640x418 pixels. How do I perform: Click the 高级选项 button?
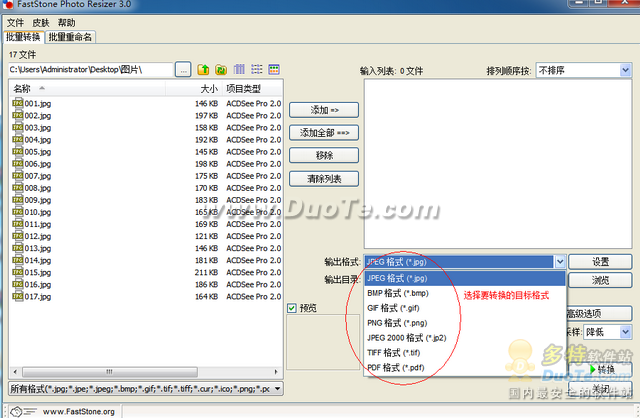tap(599, 314)
